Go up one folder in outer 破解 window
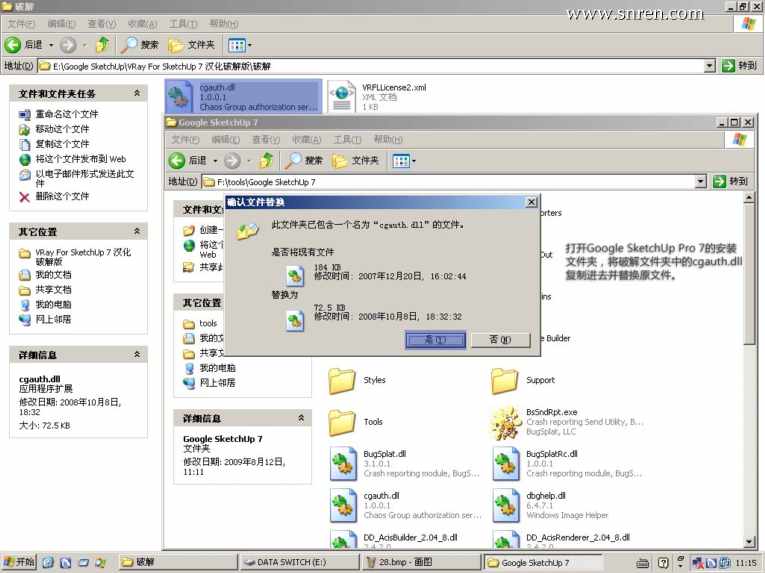 coord(102,45)
